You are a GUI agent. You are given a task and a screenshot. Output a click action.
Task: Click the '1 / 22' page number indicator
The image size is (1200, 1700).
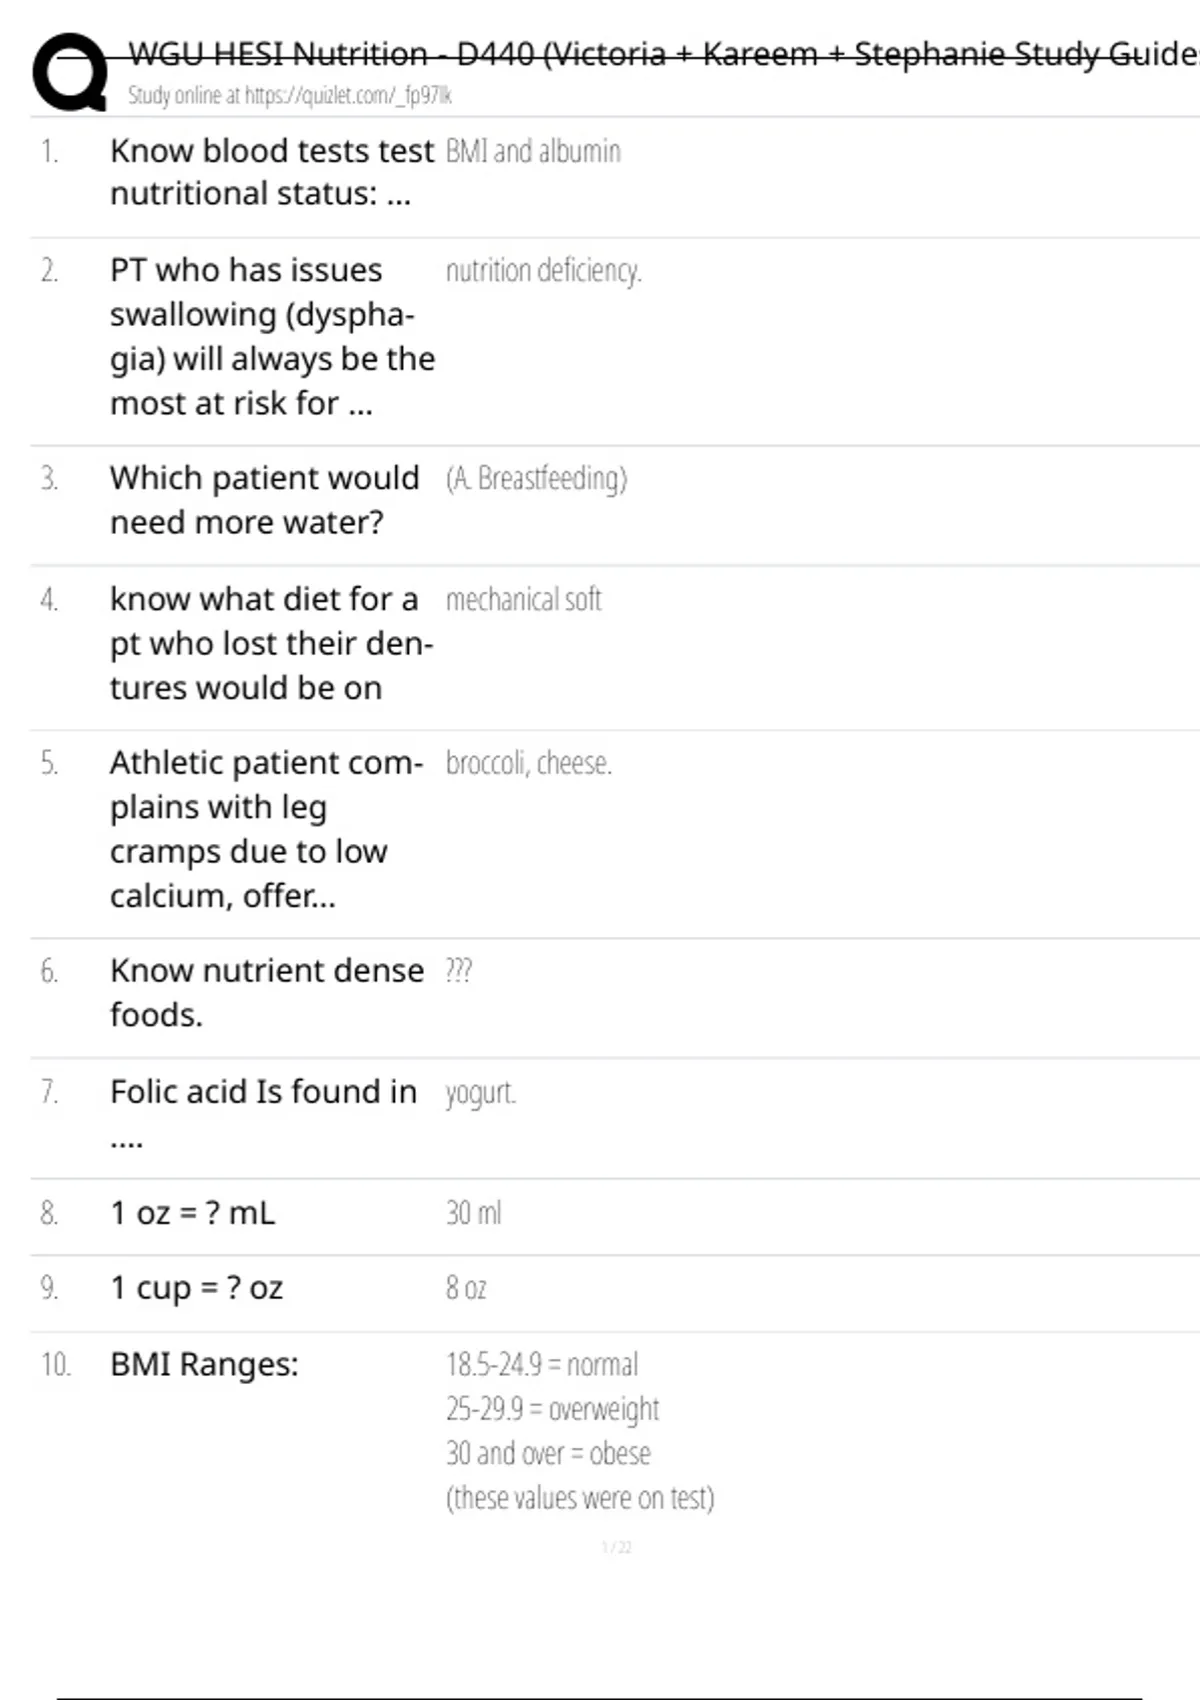pos(616,1548)
